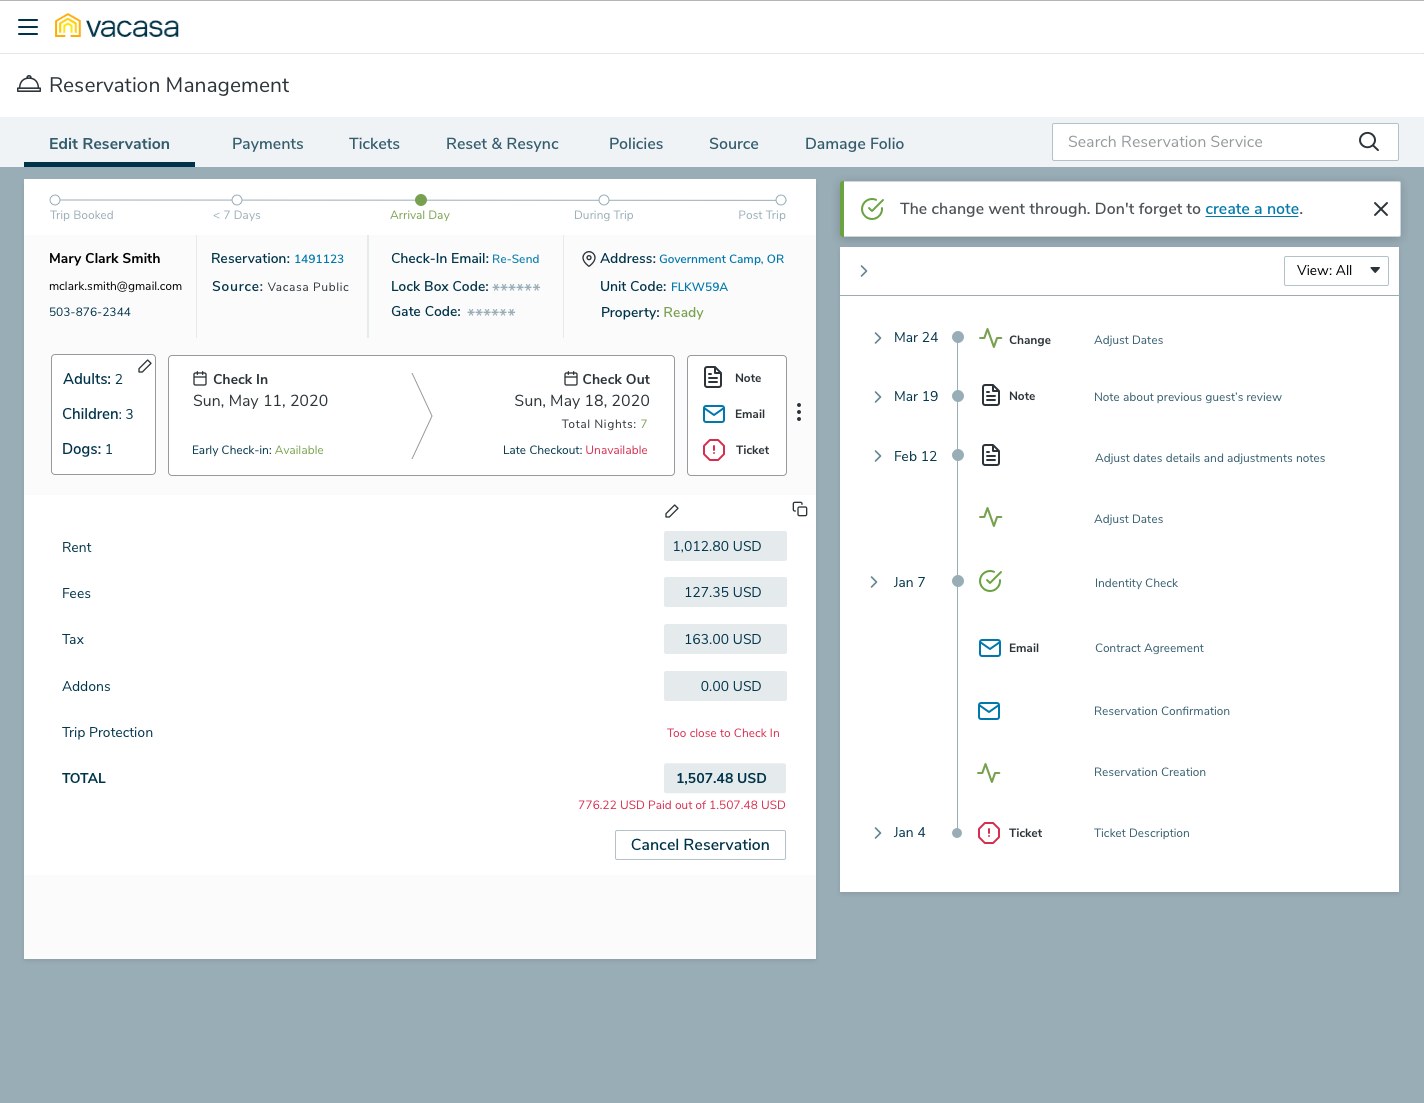
Task: Open reservation number 1491123 link
Action: point(319,259)
